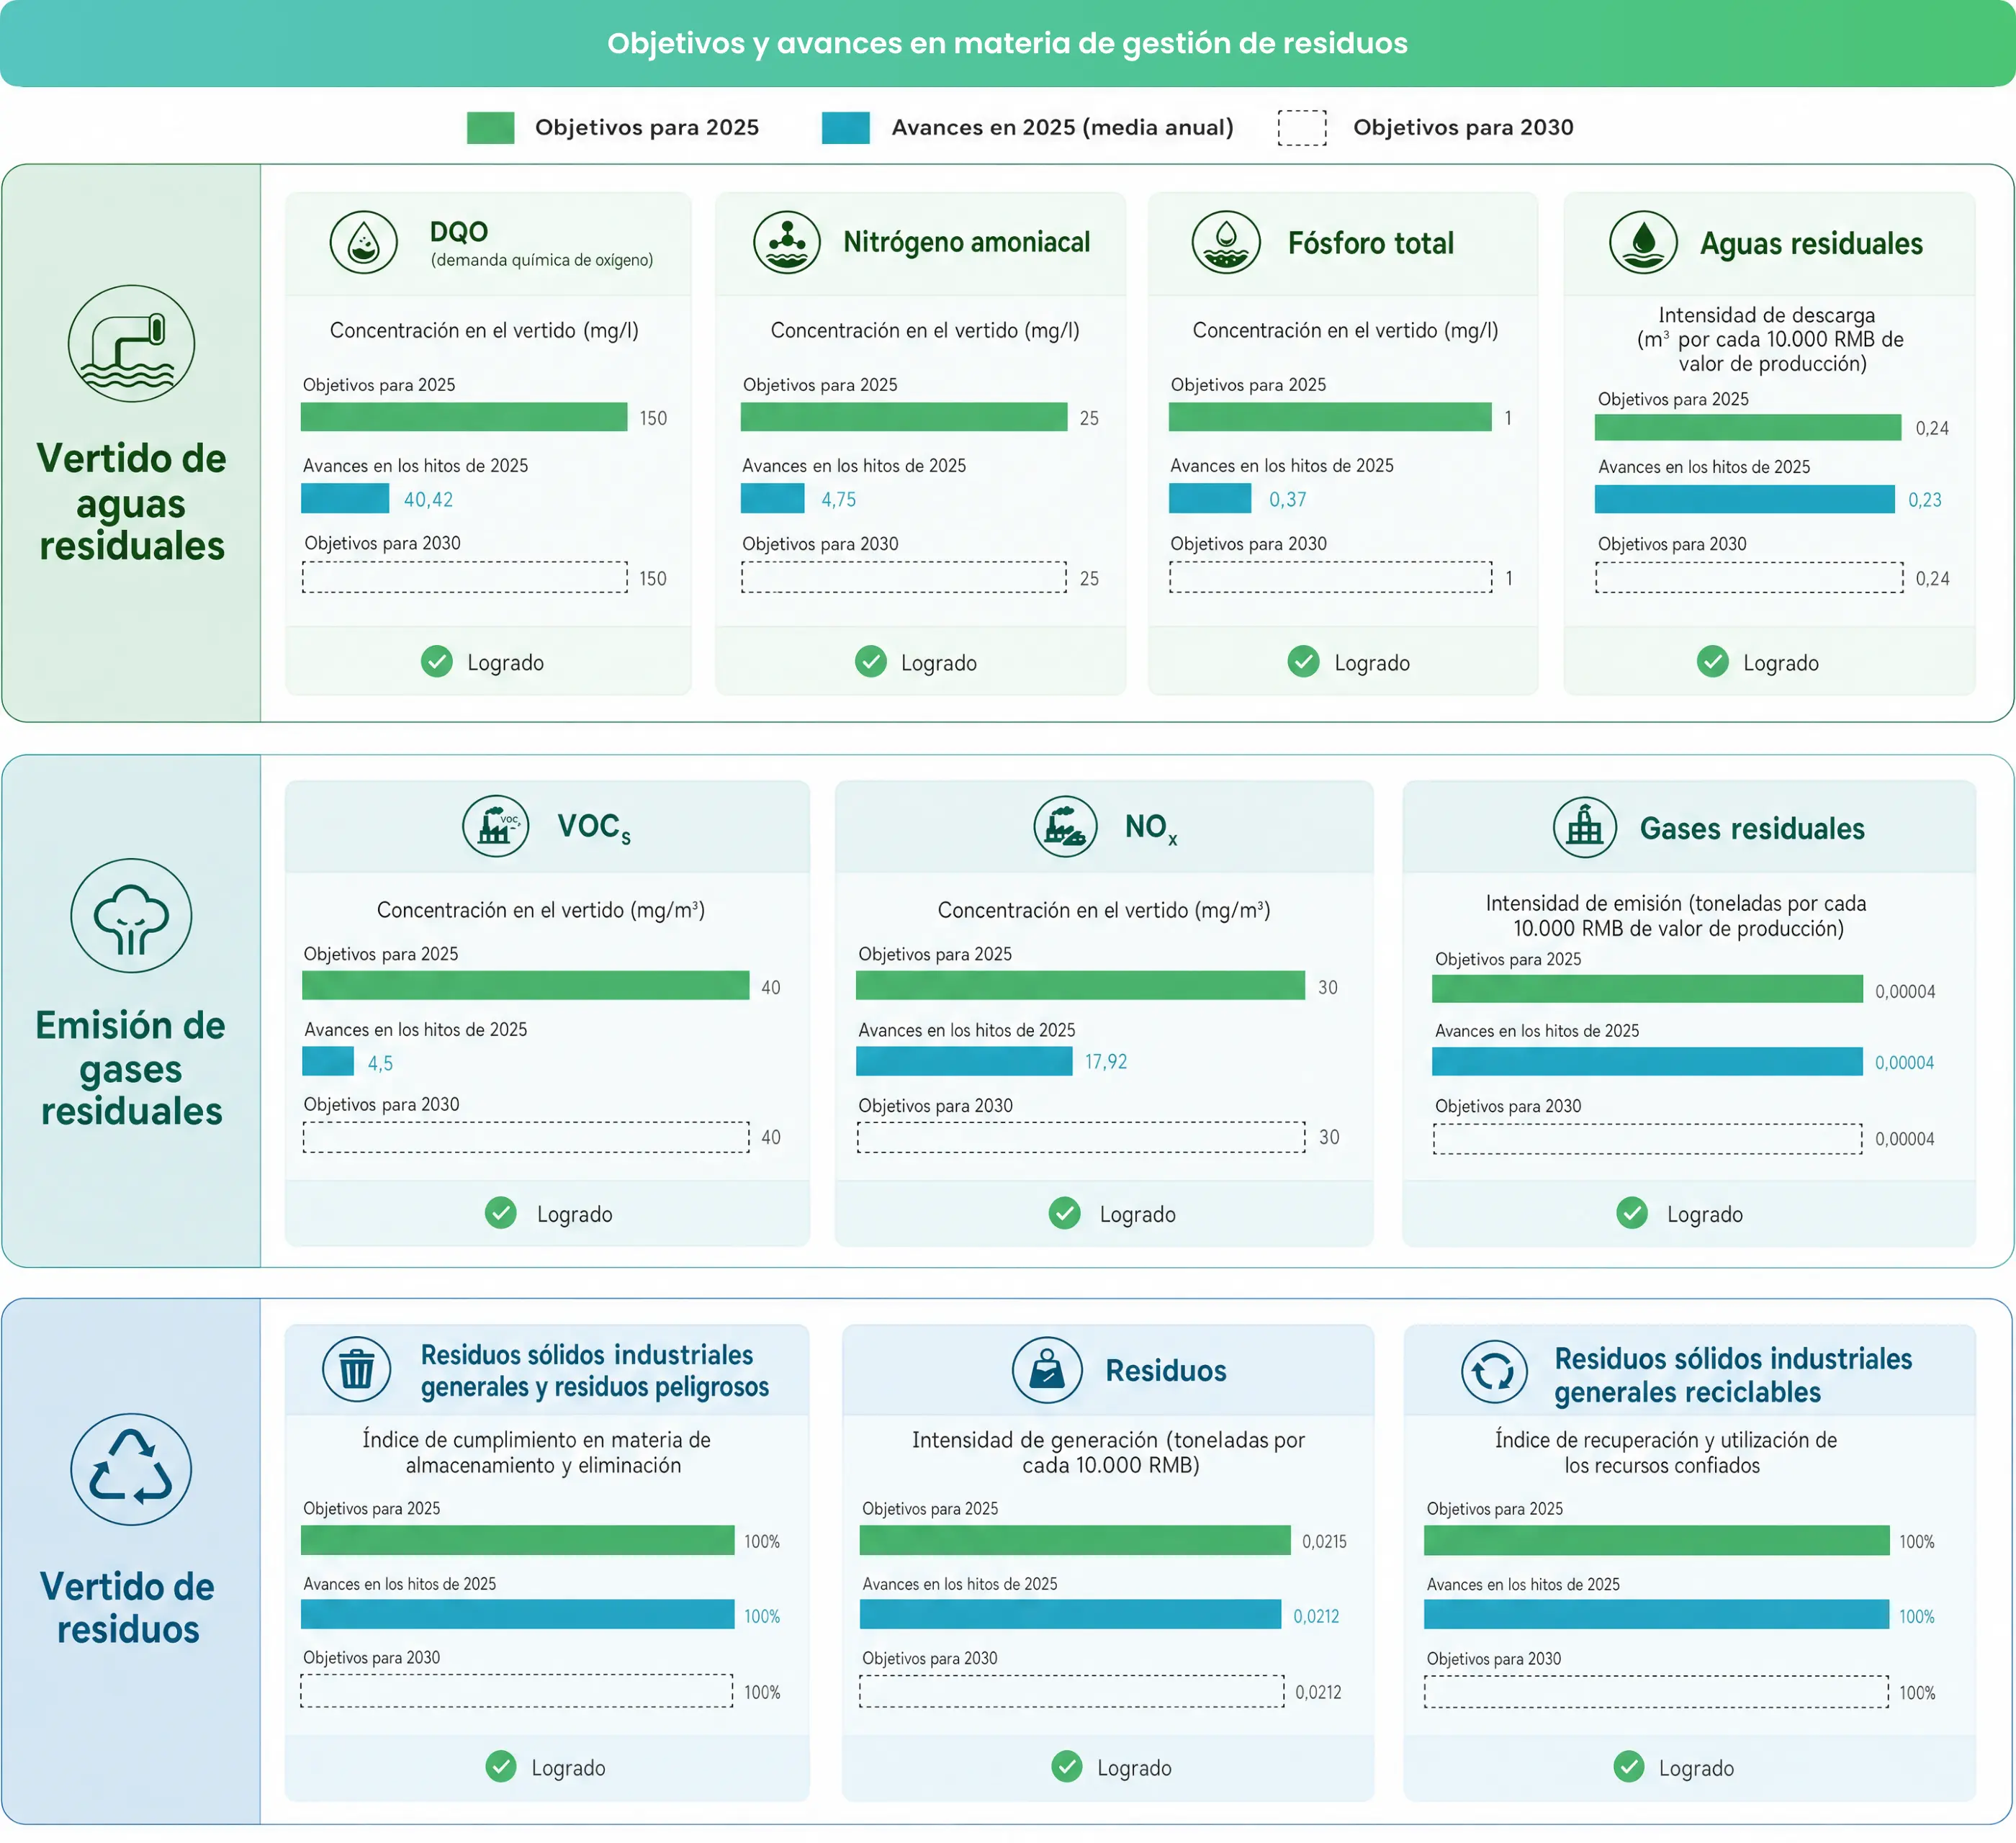Image resolution: width=2016 pixels, height=1843 pixels.
Task: Click the Logrado checkmark in the DQO card
Action: click(x=437, y=662)
